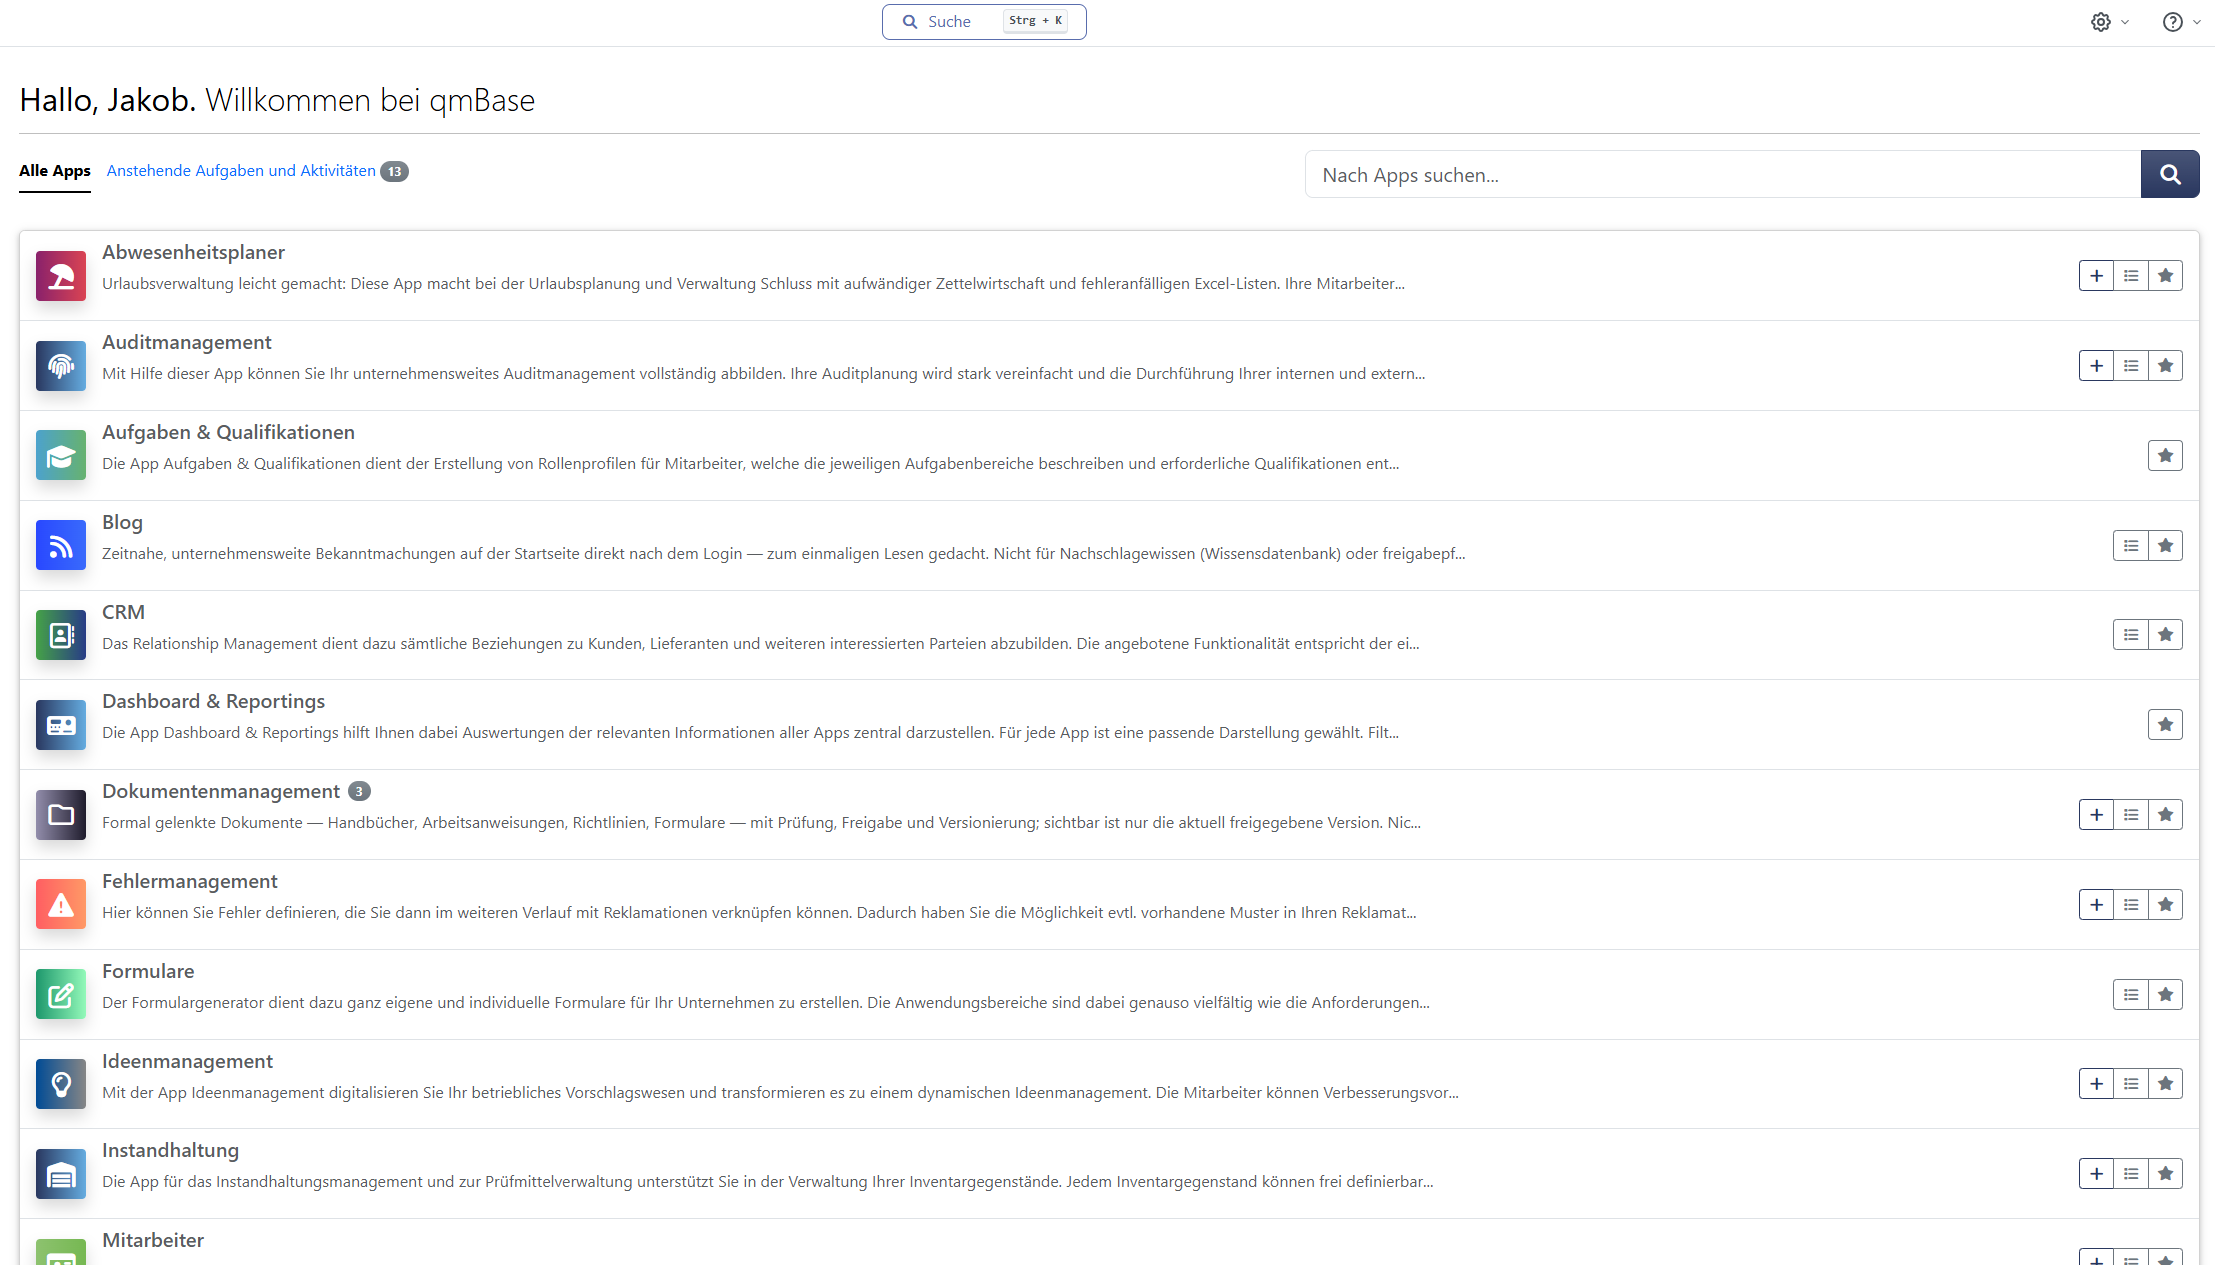The height and width of the screenshot is (1265, 2215).
Task: Favorite the Formulare app with star
Action: [2165, 995]
